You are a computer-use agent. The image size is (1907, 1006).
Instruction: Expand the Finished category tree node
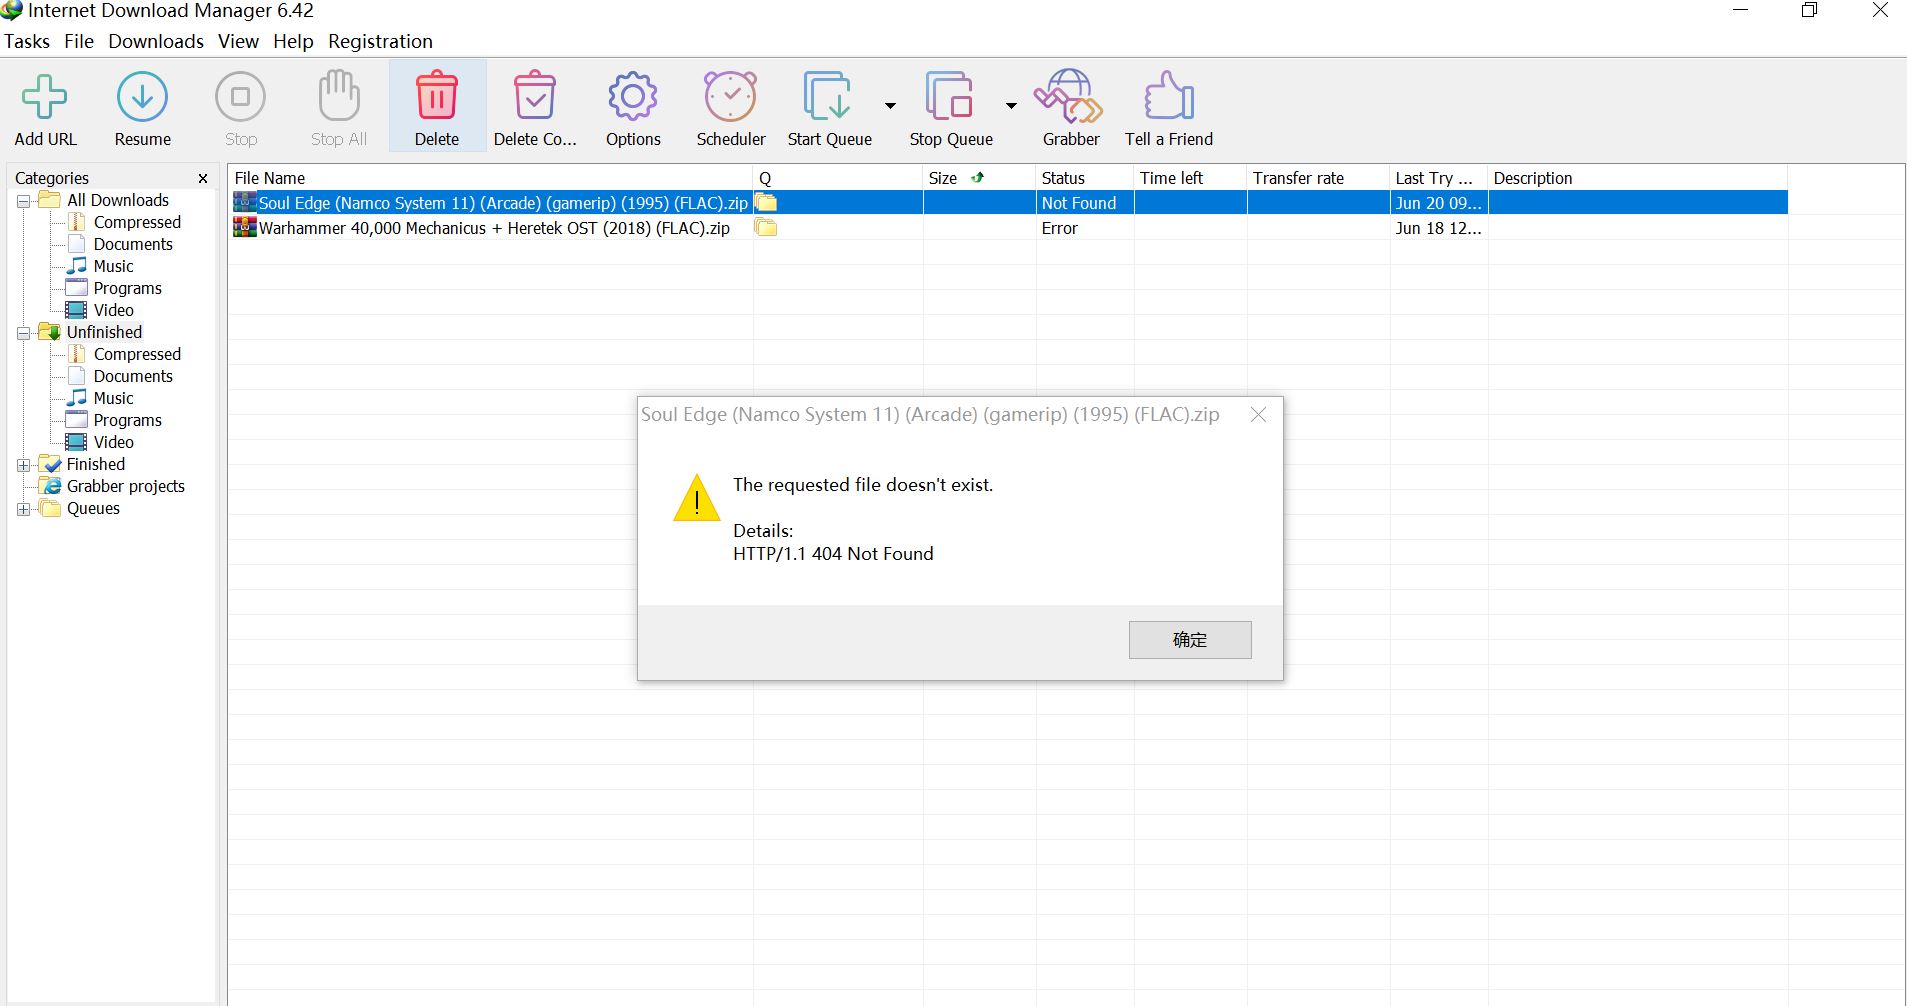24,465
